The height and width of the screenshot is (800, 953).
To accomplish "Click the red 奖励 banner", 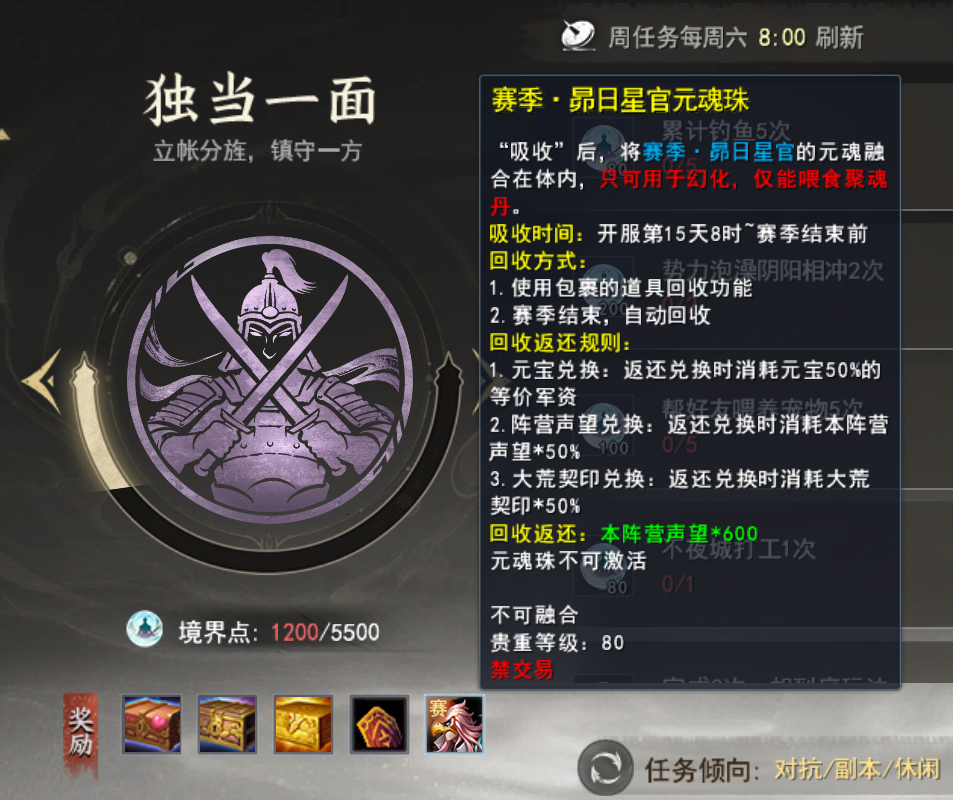I will pyautogui.click(x=80, y=733).
